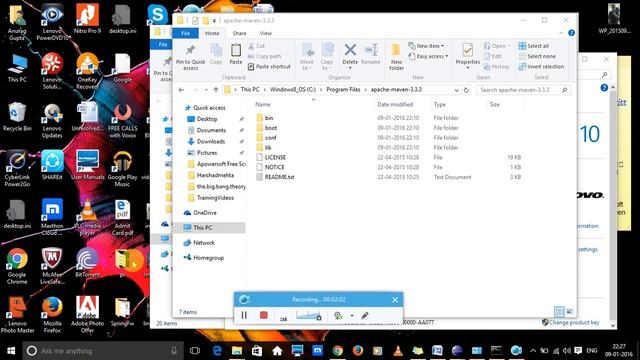This screenshot has height=360, width=640.
Task: Select the lib folder
Action: [268, 148]
